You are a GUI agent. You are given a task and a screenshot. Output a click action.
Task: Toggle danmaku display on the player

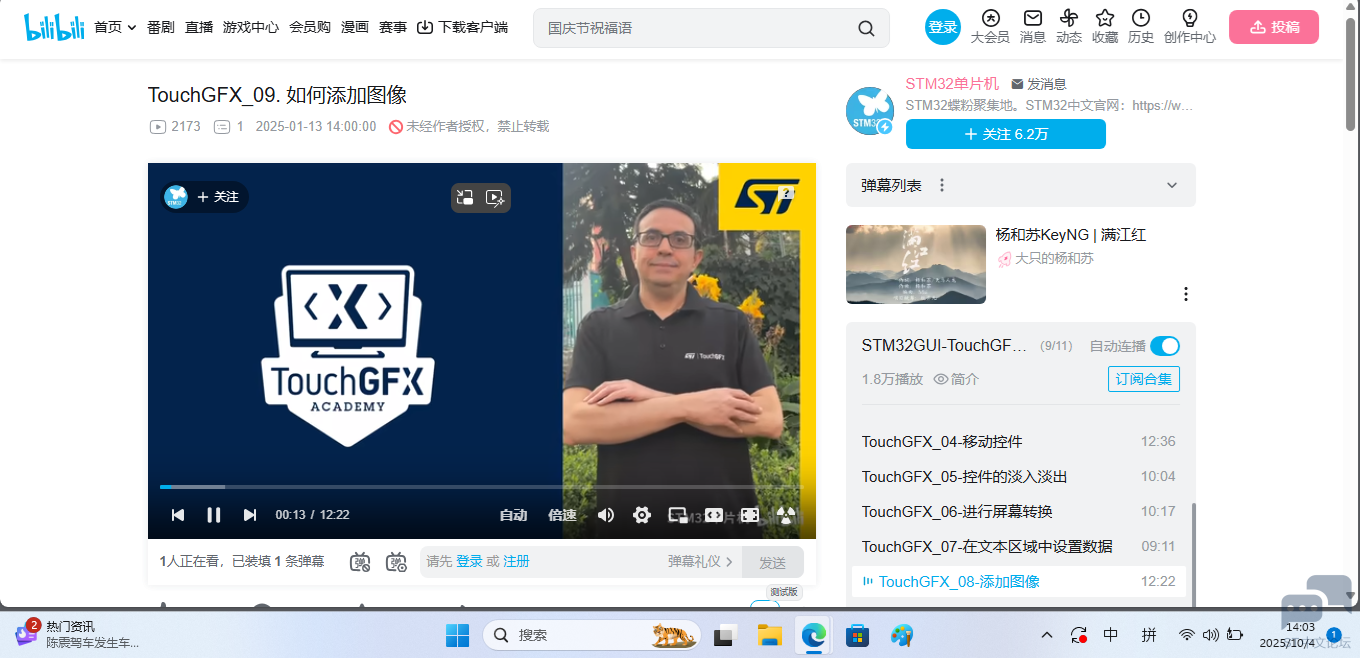361,562
